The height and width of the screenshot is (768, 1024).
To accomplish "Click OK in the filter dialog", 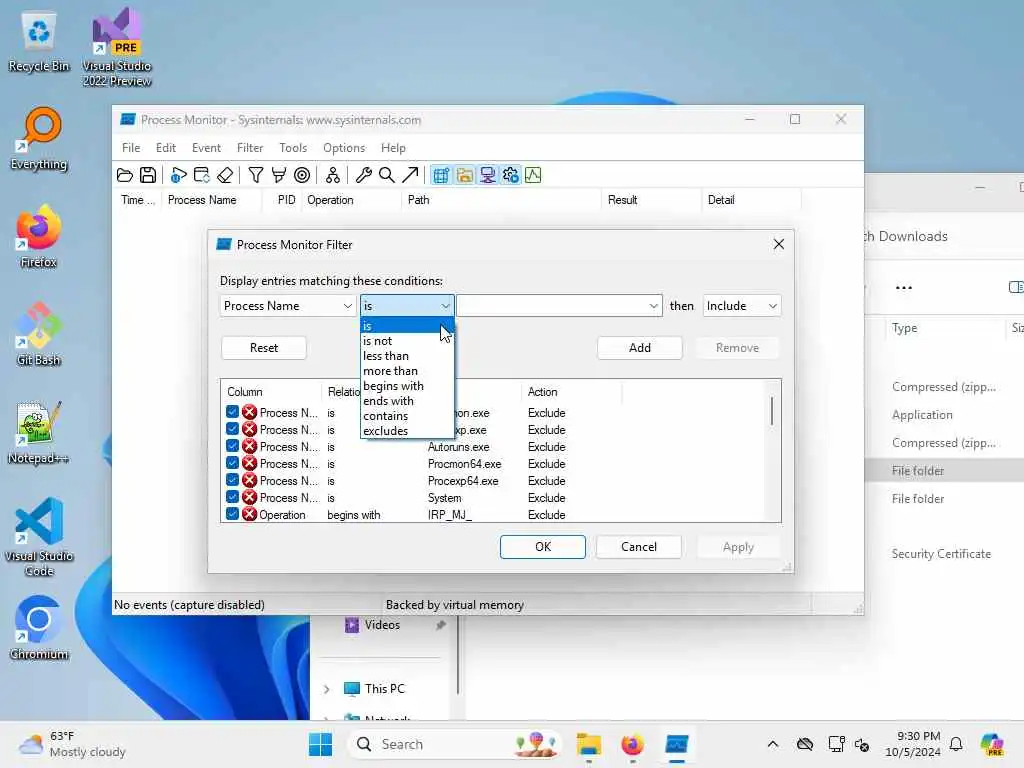I will coord(543,547).
